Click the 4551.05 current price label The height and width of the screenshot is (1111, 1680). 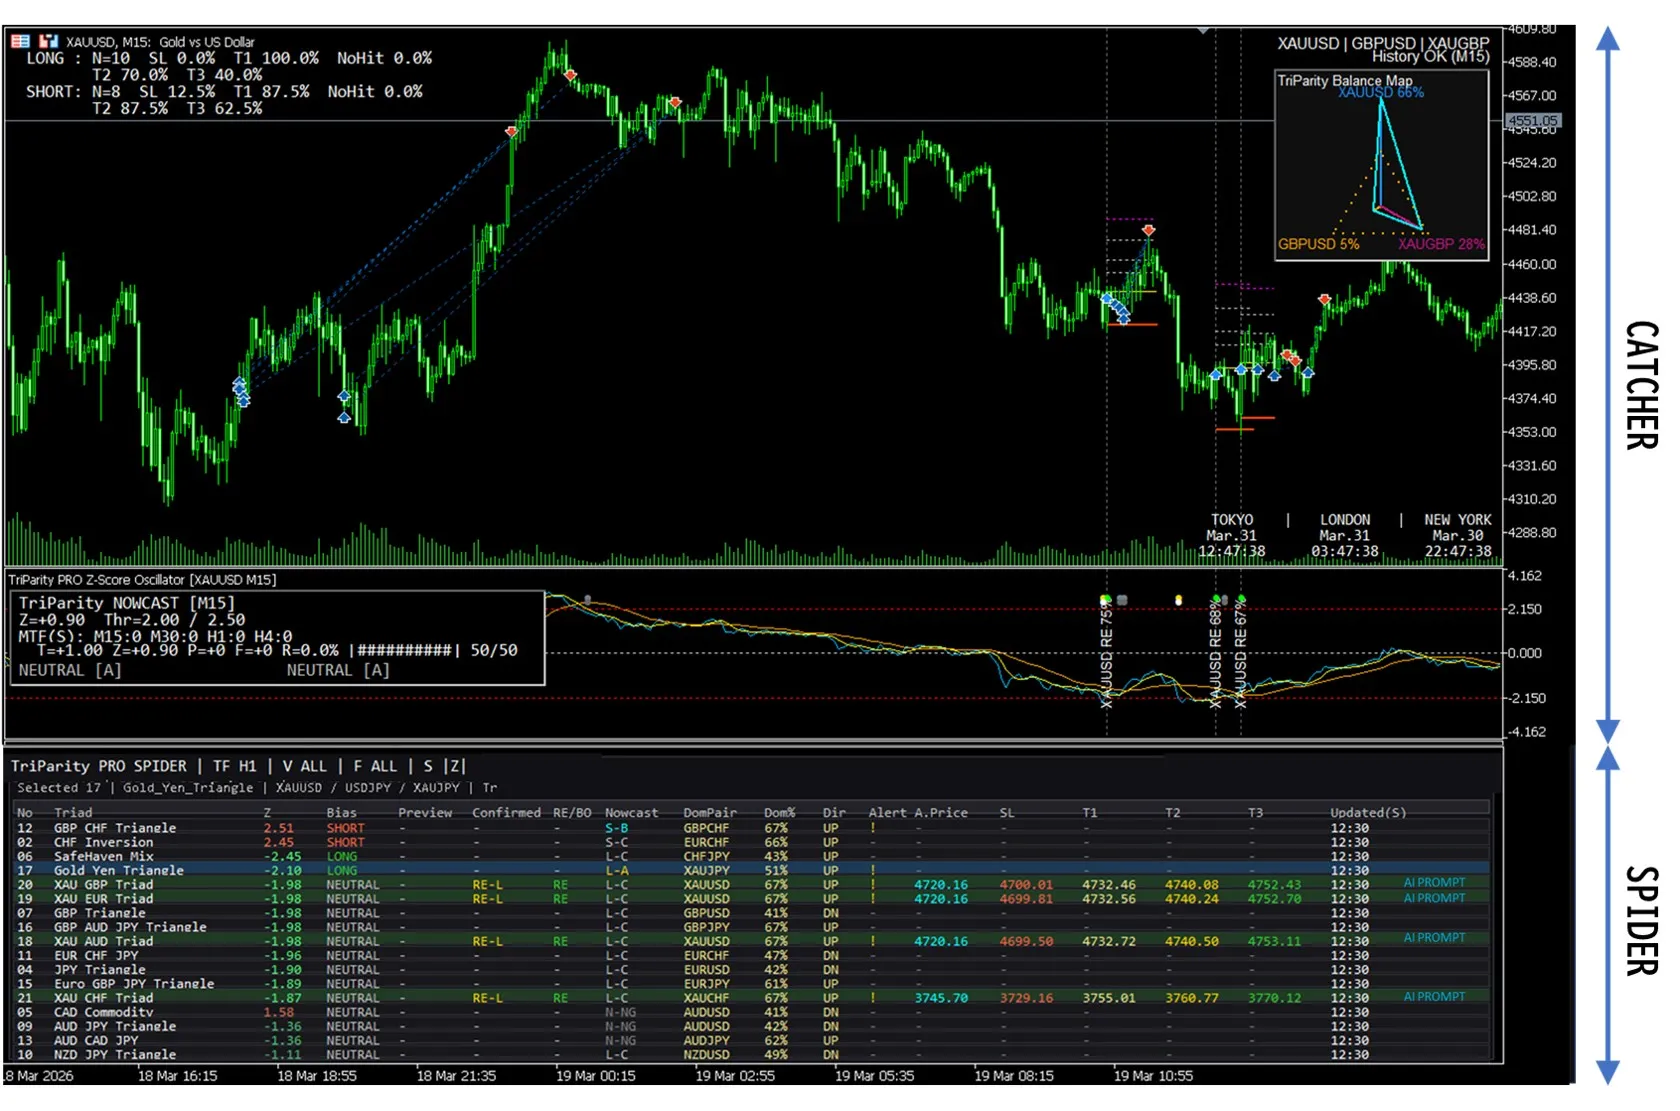pos(1533,121)
